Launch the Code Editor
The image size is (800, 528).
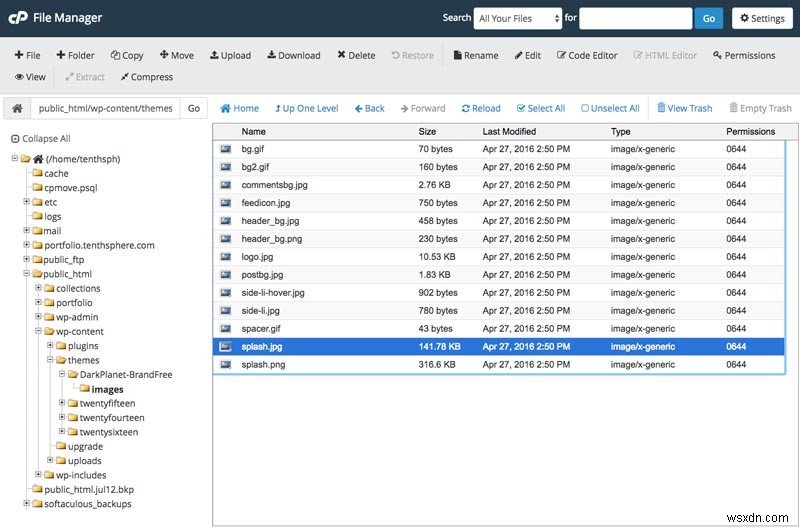click(x=587, y=55)
